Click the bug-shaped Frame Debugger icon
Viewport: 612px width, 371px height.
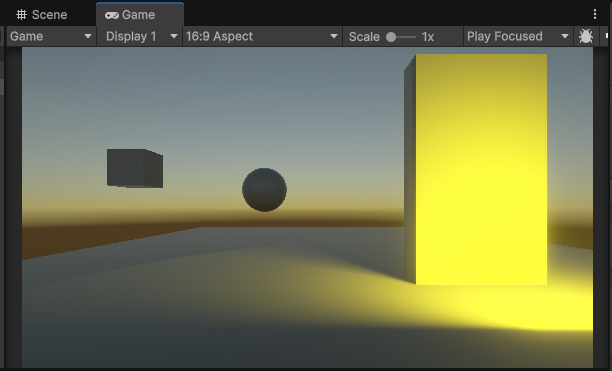585,36
